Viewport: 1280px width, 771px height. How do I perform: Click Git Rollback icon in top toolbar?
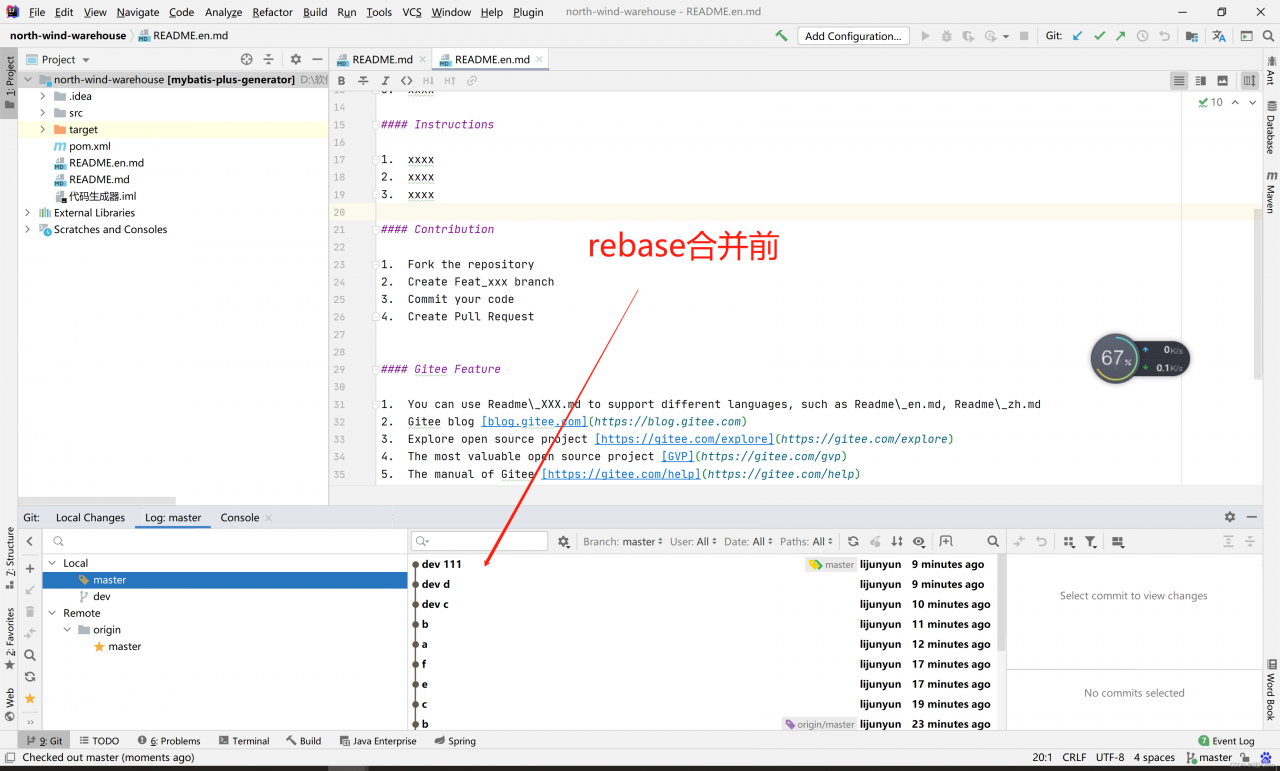(1164, 36)
